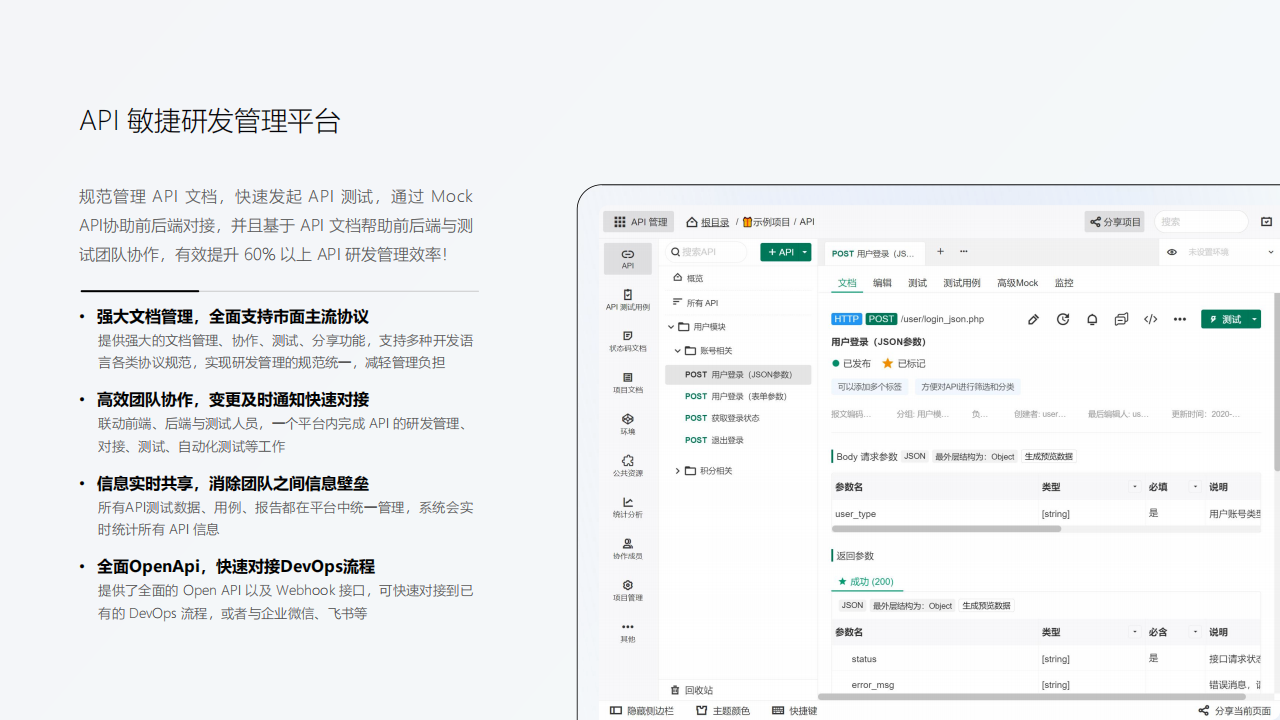Expand the 积分相关 folder
1280x720 pixels.
pyautogui.click(x=677, y=471)
